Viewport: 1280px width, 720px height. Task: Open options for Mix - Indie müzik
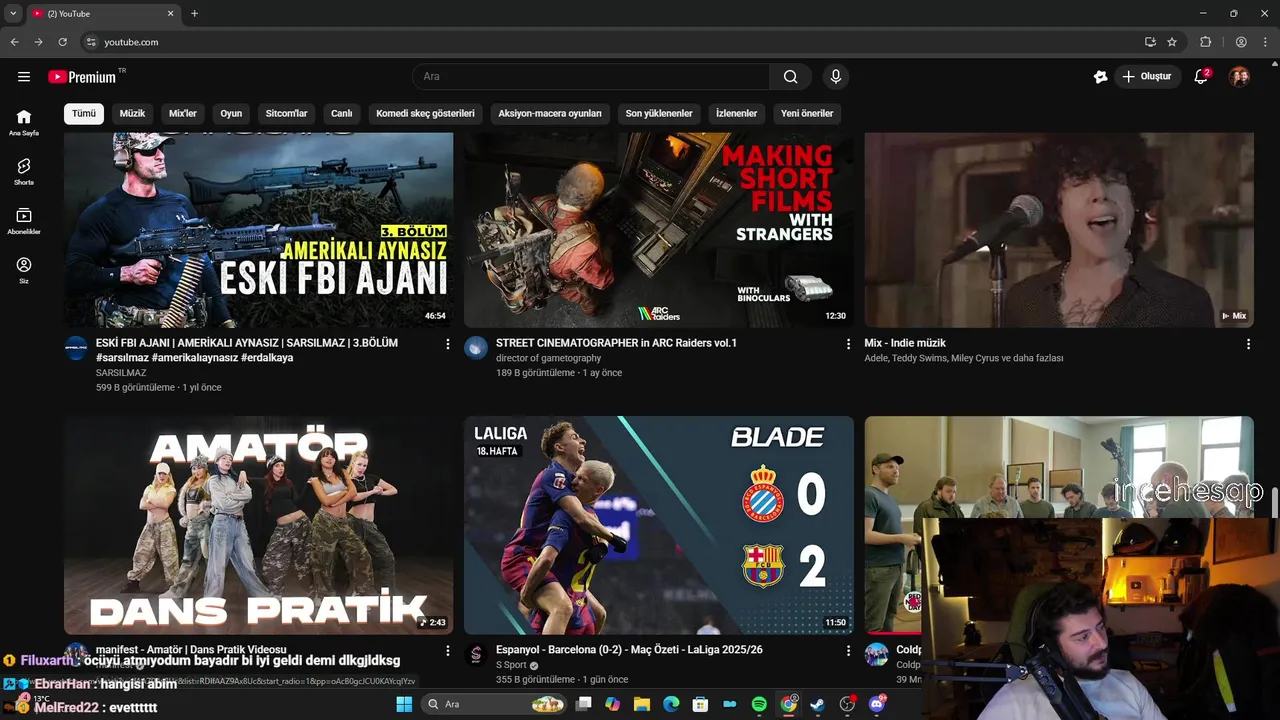pyautogui.click(x=1248, y=344)
